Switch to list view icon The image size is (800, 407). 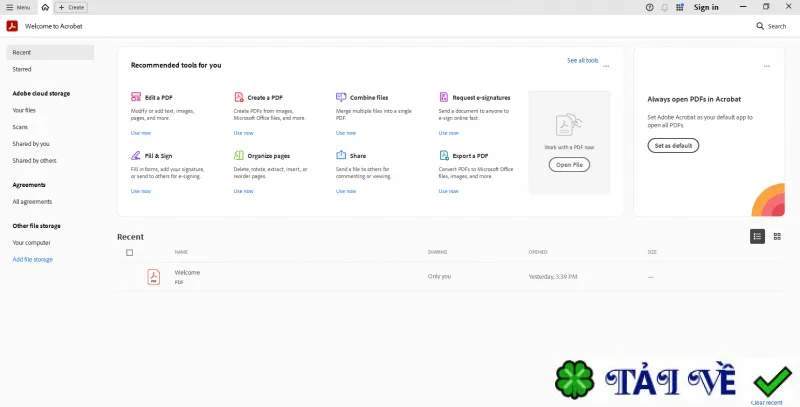point(757,236)
